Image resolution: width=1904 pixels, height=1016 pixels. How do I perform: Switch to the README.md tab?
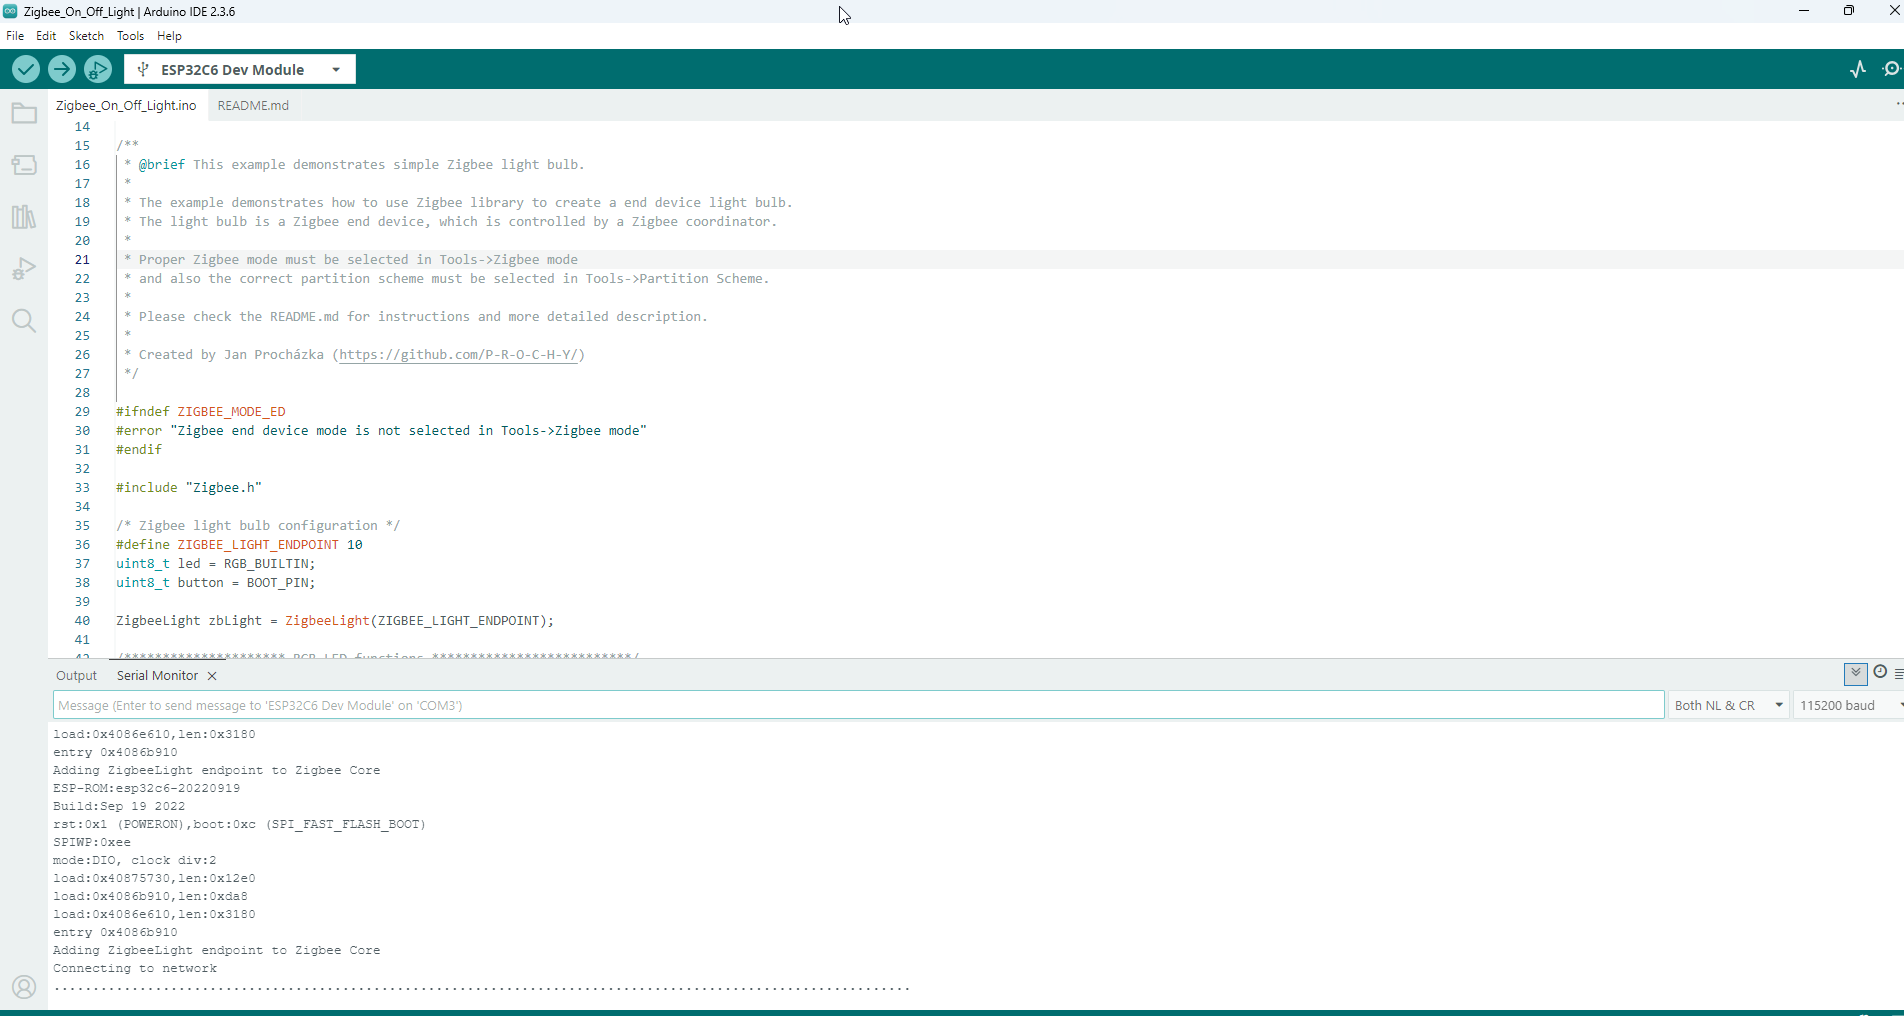pos(253,105)
